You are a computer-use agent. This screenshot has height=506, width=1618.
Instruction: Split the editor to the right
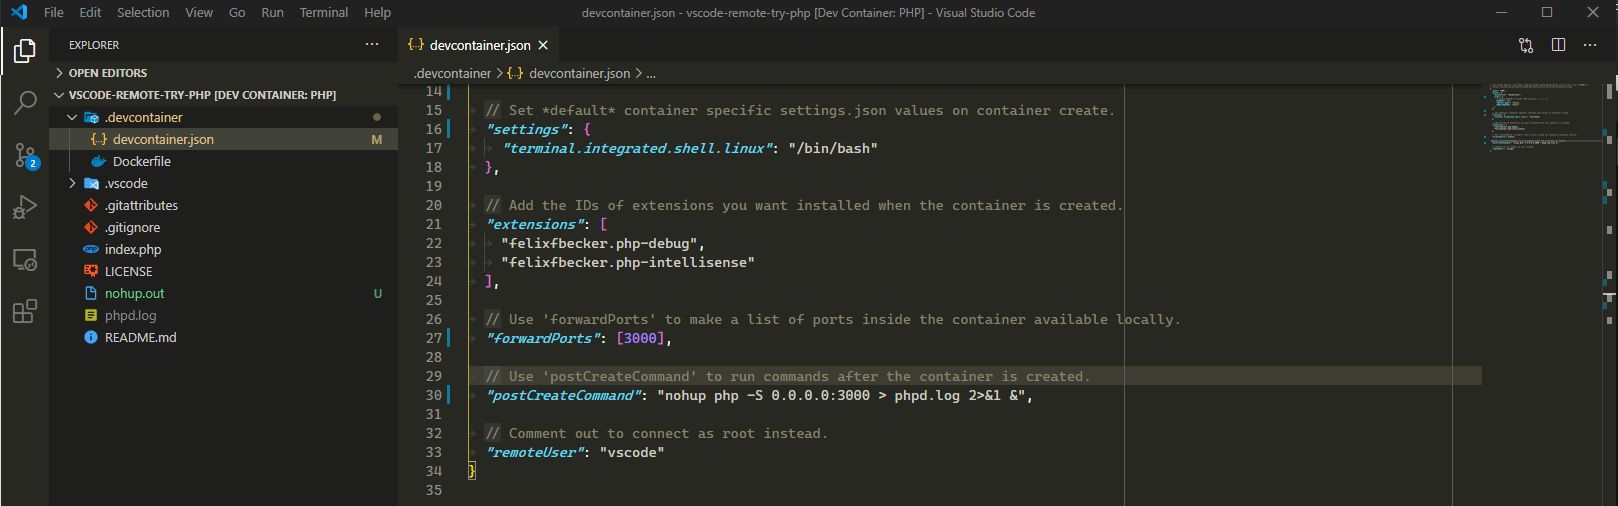[x=1558, y=45]
